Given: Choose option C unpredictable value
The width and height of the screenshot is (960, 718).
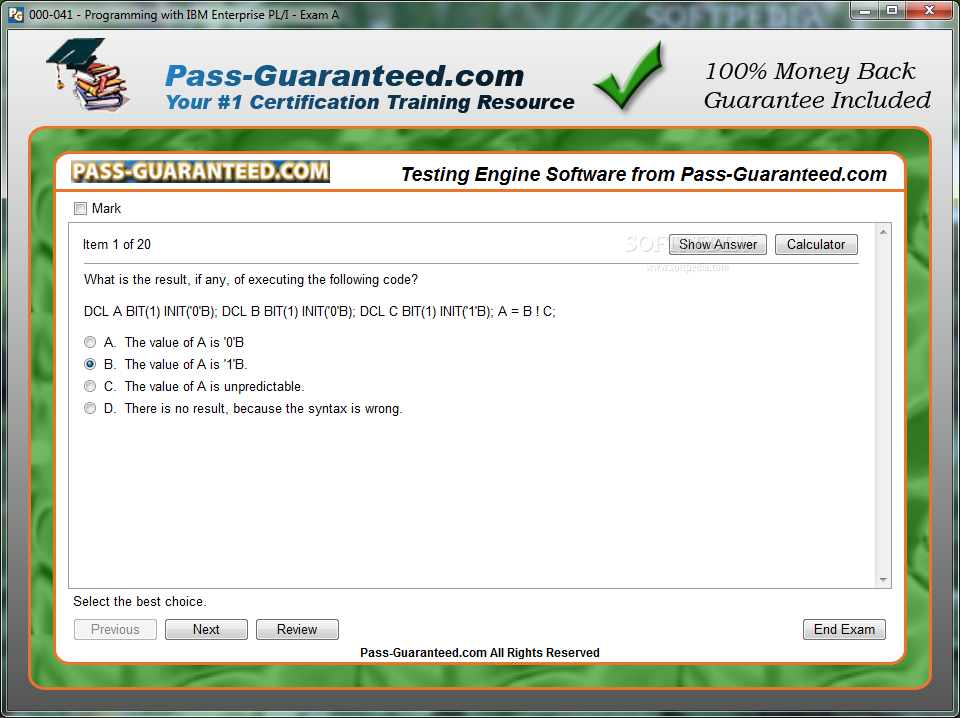Looking at the screenshot, I should 90,386.
